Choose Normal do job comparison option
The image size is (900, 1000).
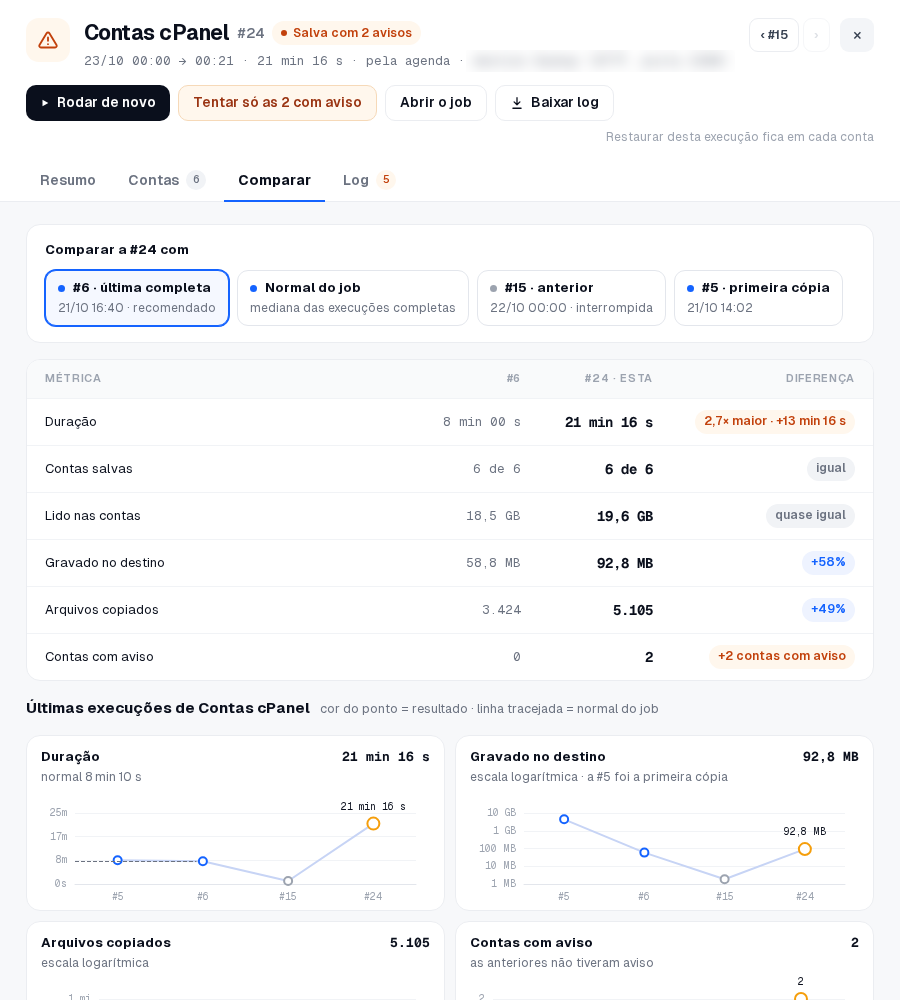click(x=353, y=298)
